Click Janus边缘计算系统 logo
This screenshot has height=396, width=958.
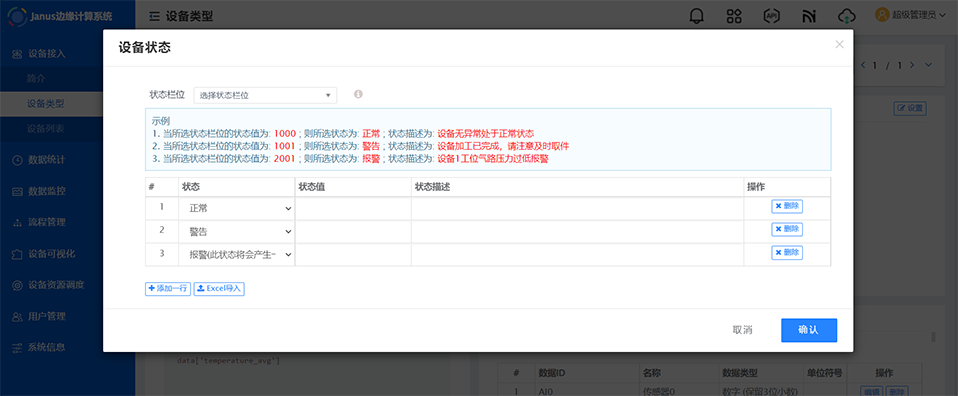pyautogui.click(x=60, y=16)
